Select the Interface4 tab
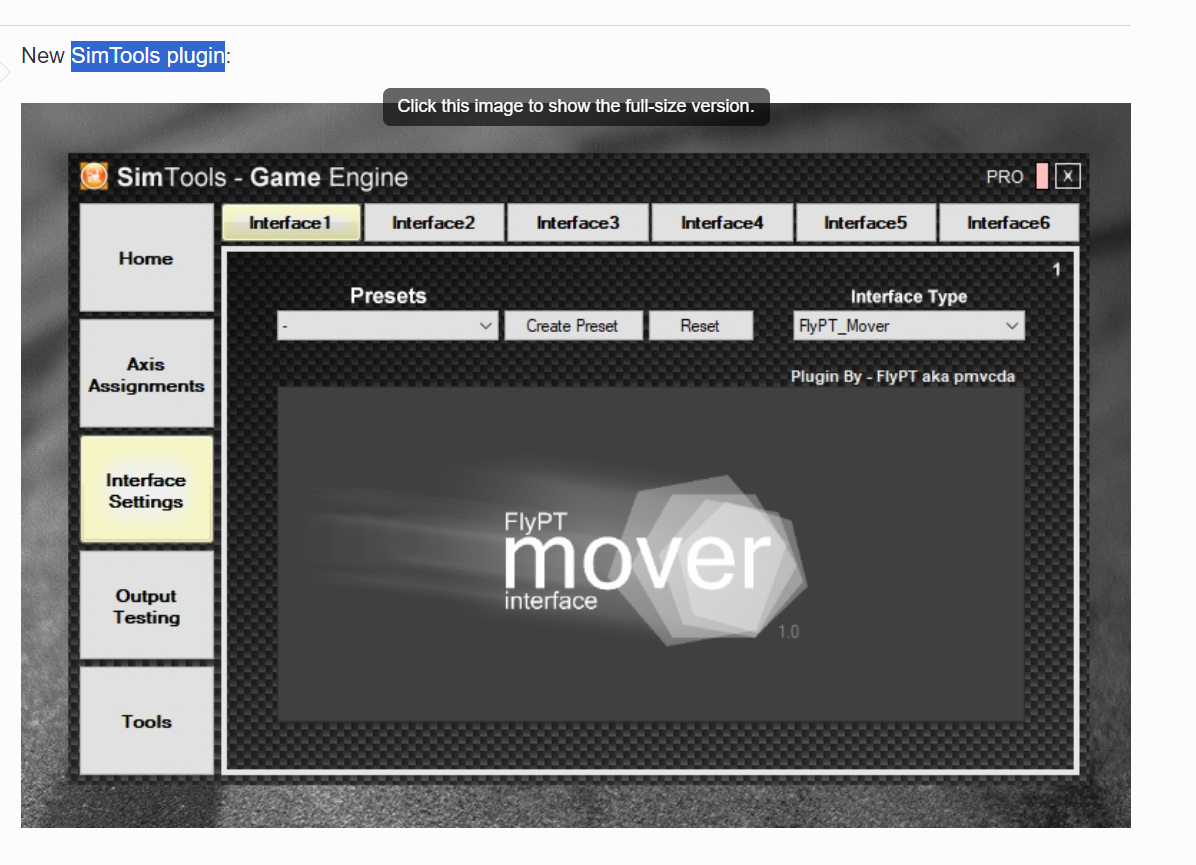 click(722, 223)
